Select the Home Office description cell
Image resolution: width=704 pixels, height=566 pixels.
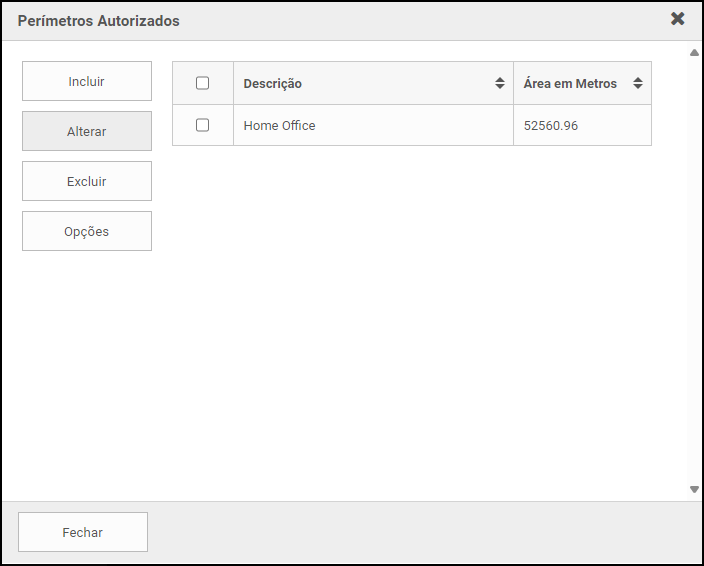pos(280,126)
